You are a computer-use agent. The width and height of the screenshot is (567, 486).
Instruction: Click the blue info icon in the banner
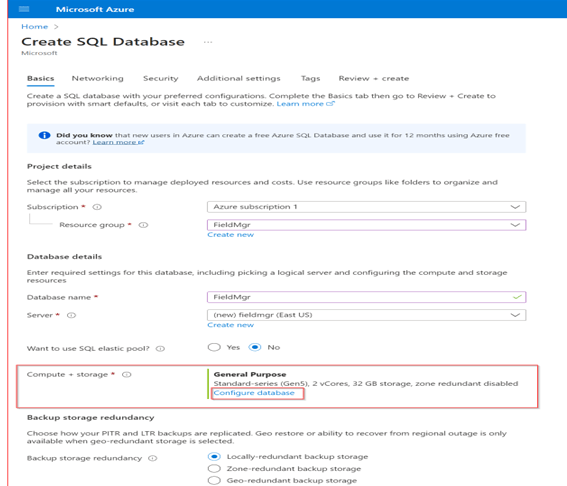click(44, 135)
